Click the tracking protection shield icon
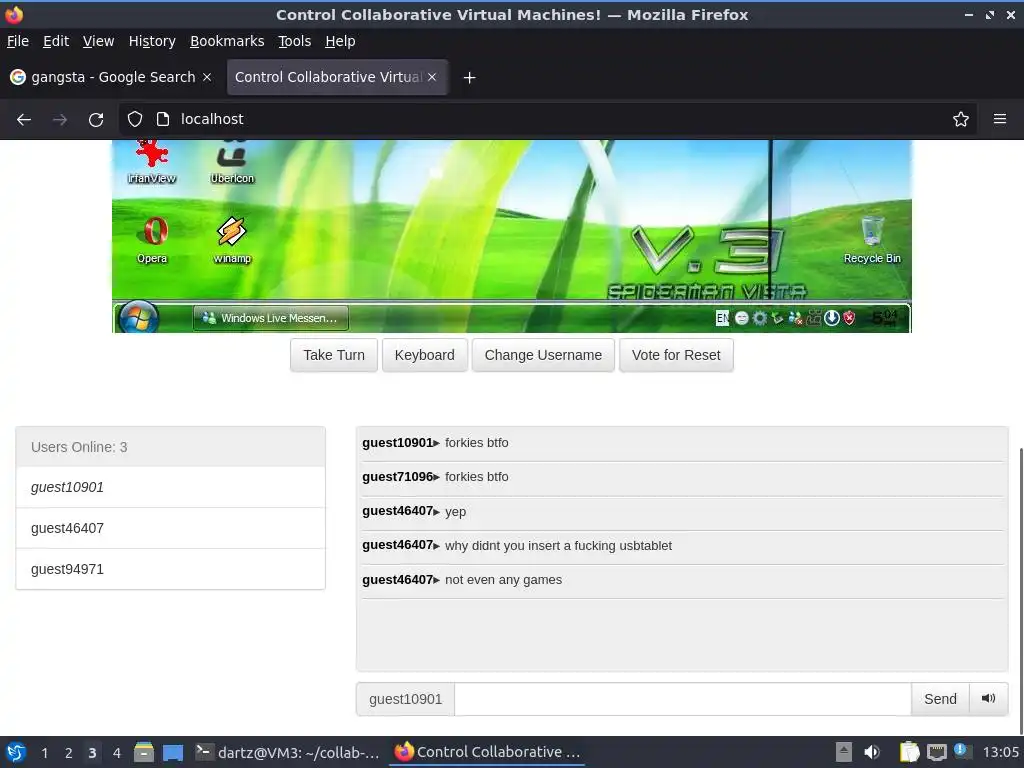The width and height of the screenshot is (1024, 768). [135, 119]
